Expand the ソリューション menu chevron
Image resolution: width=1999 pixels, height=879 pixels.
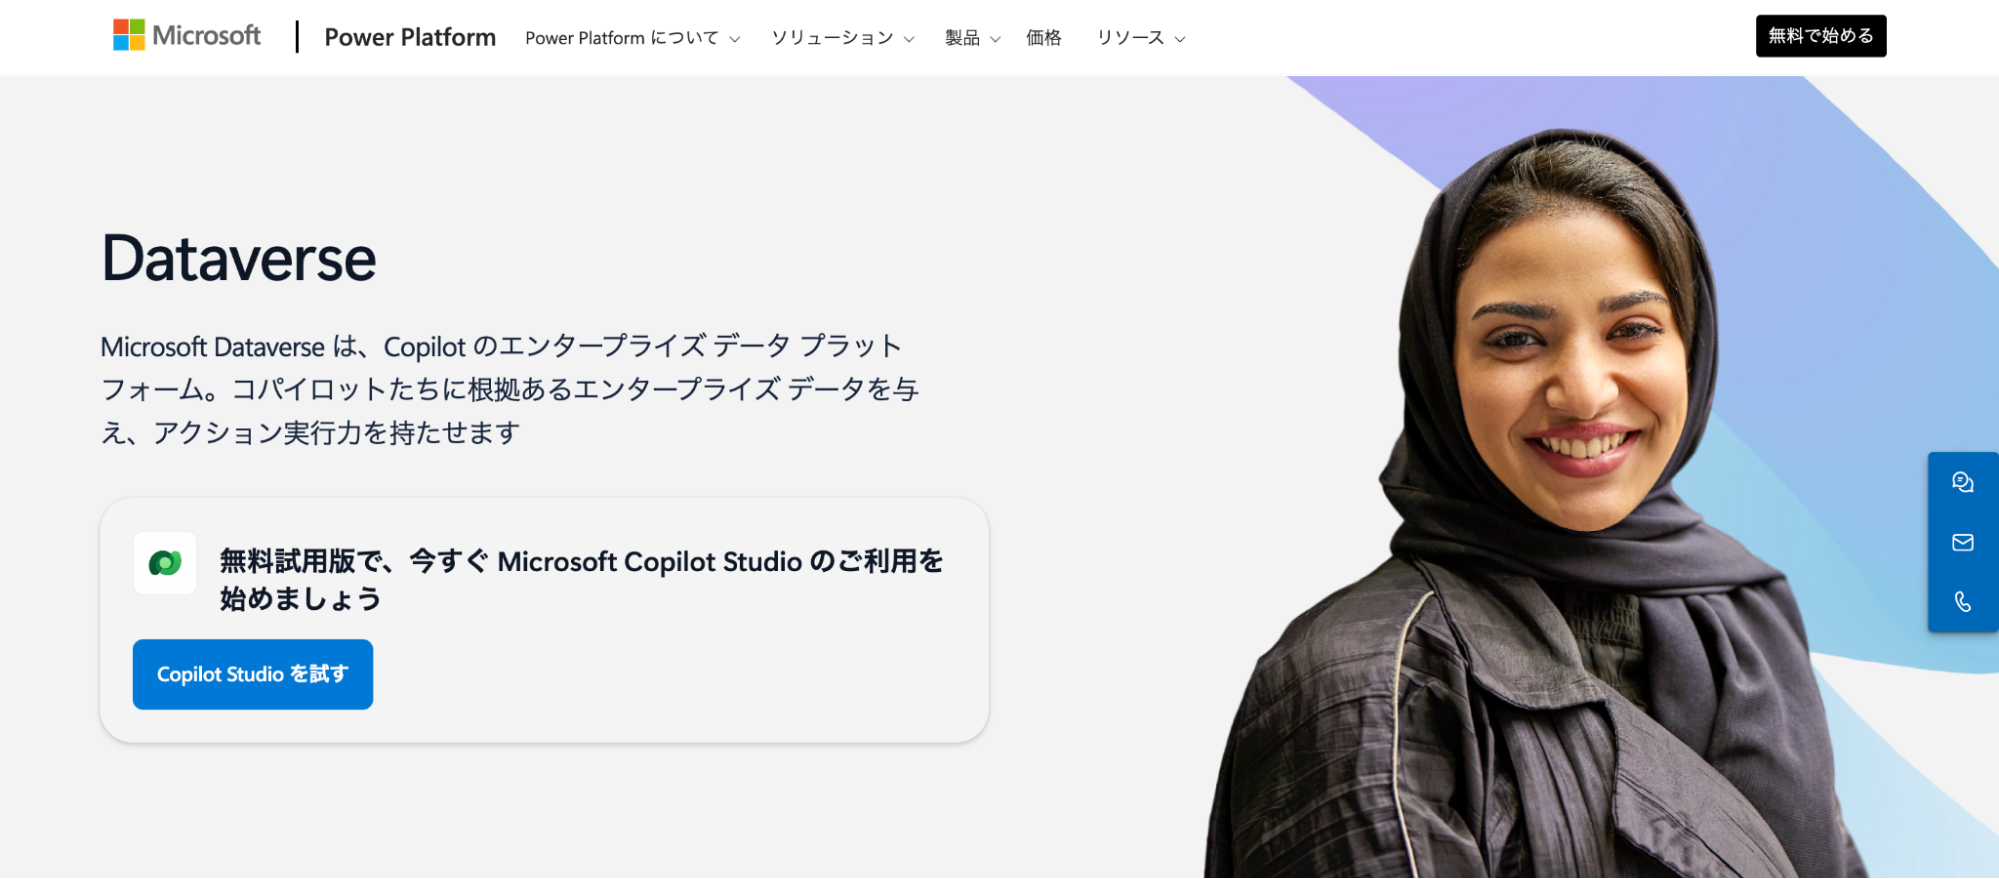[909, 39]
